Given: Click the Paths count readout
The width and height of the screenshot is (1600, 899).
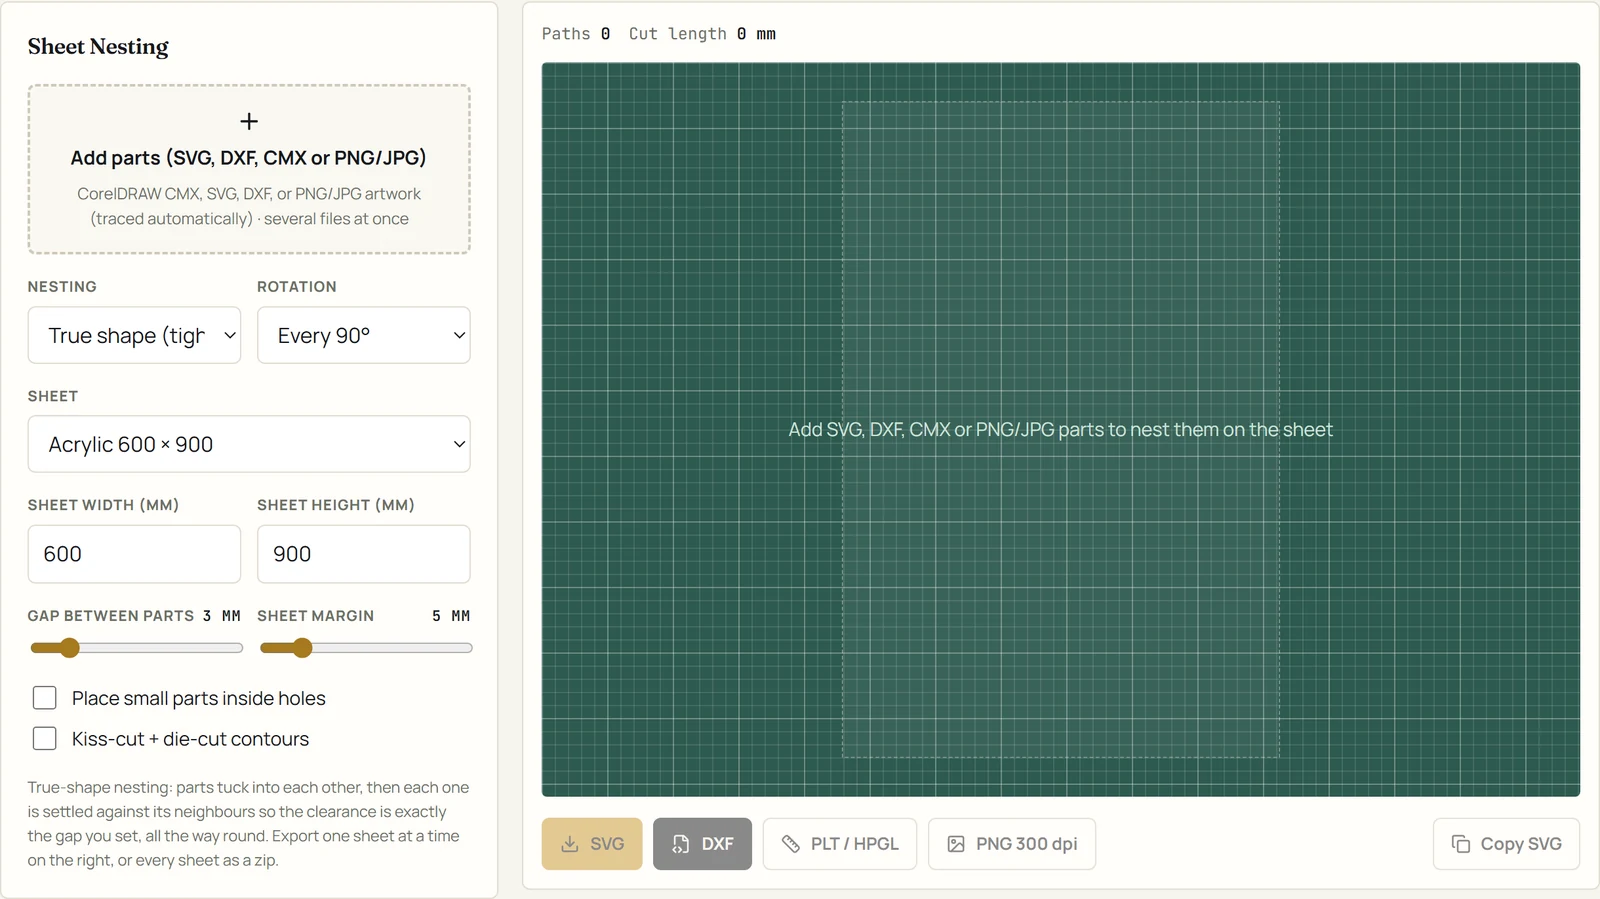Looking at the screenshot, I should [x=576, y=34].
